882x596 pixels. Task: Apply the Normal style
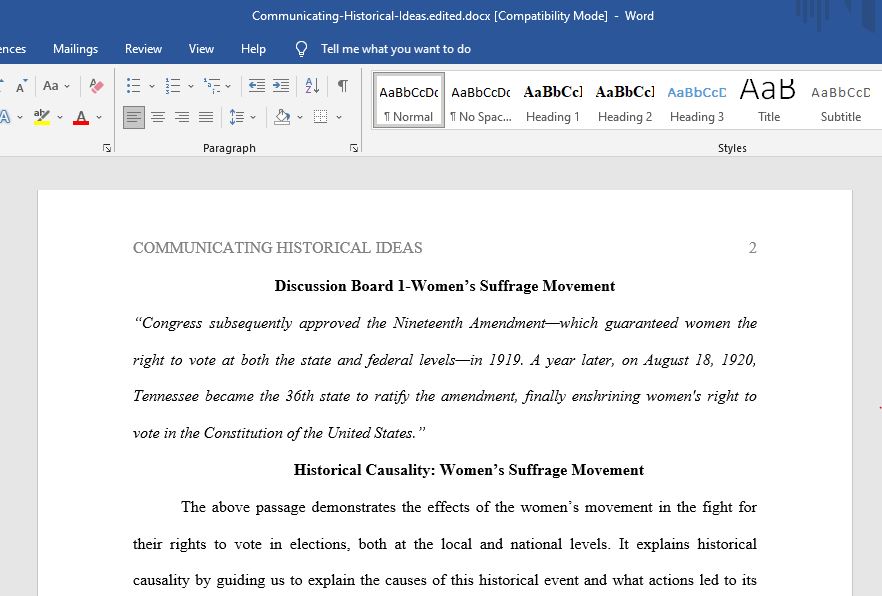click(x=409, y=100)
